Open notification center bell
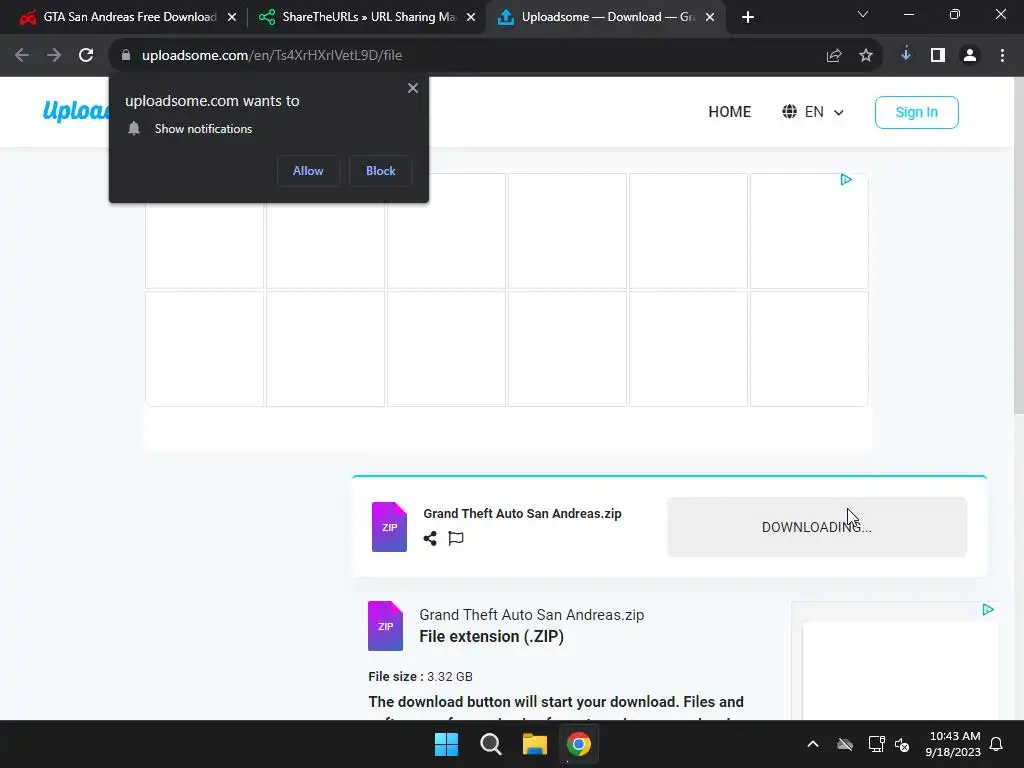 pos(997,744)
